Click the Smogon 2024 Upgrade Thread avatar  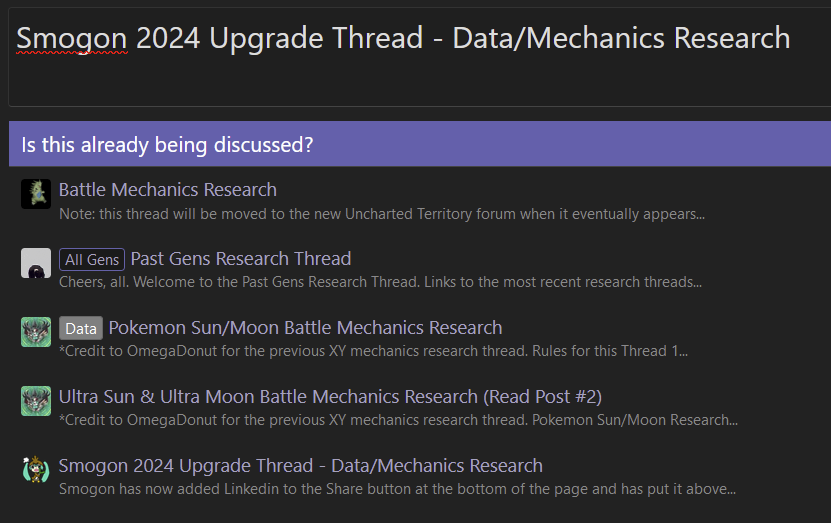coord(36,469)
